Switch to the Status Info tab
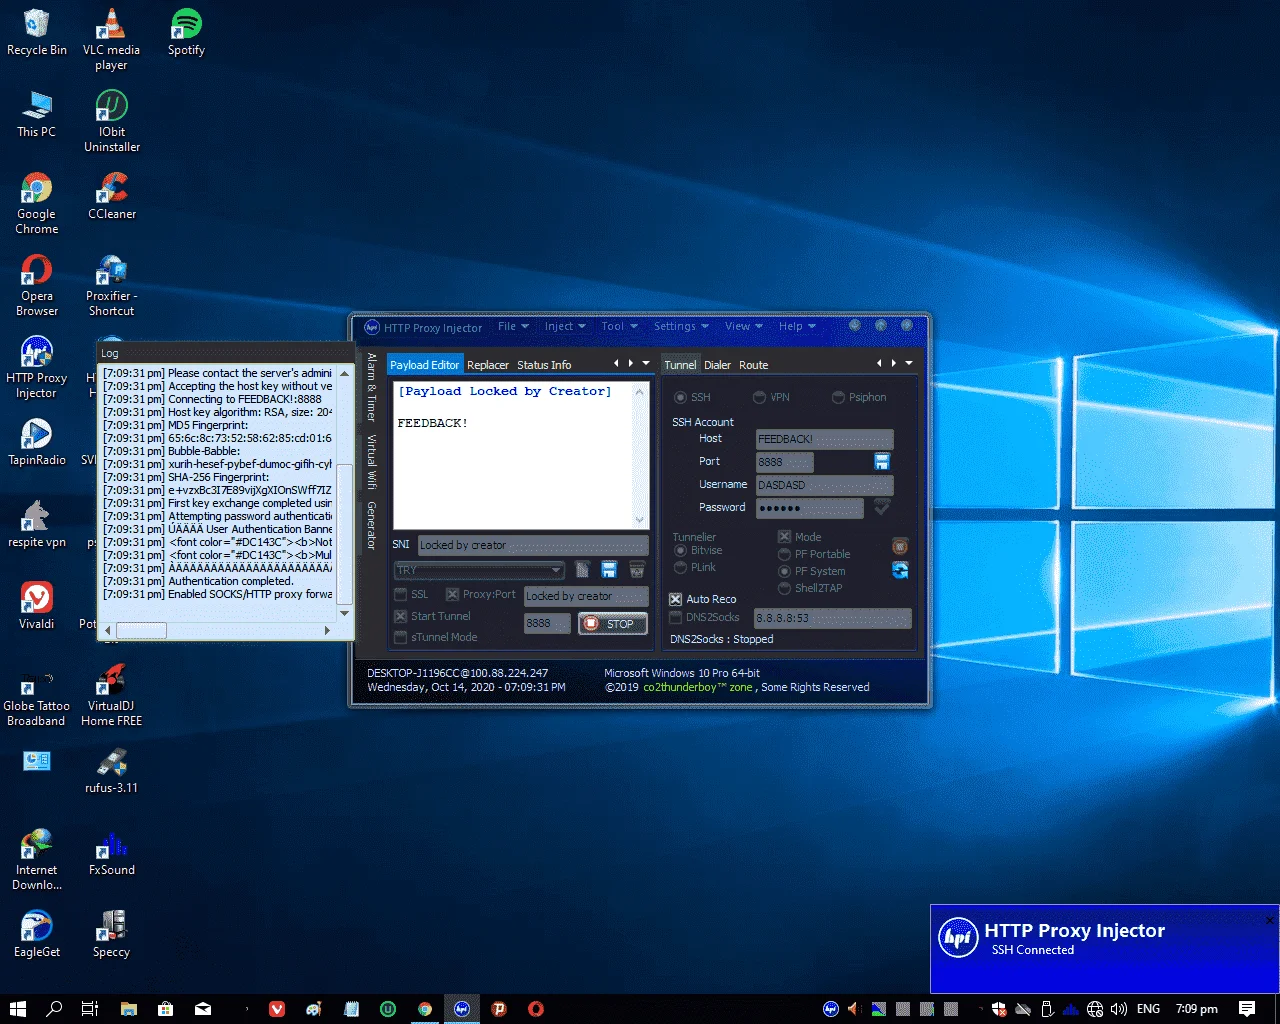 [544, 365]
